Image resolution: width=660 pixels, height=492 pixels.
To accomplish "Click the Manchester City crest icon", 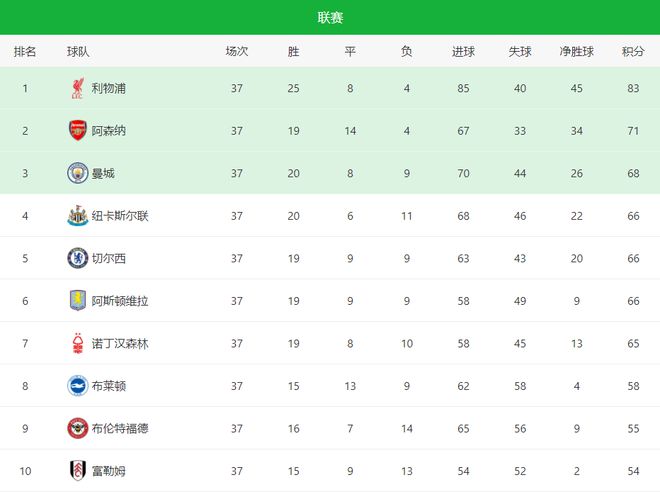I will click(x=77, y=174).
